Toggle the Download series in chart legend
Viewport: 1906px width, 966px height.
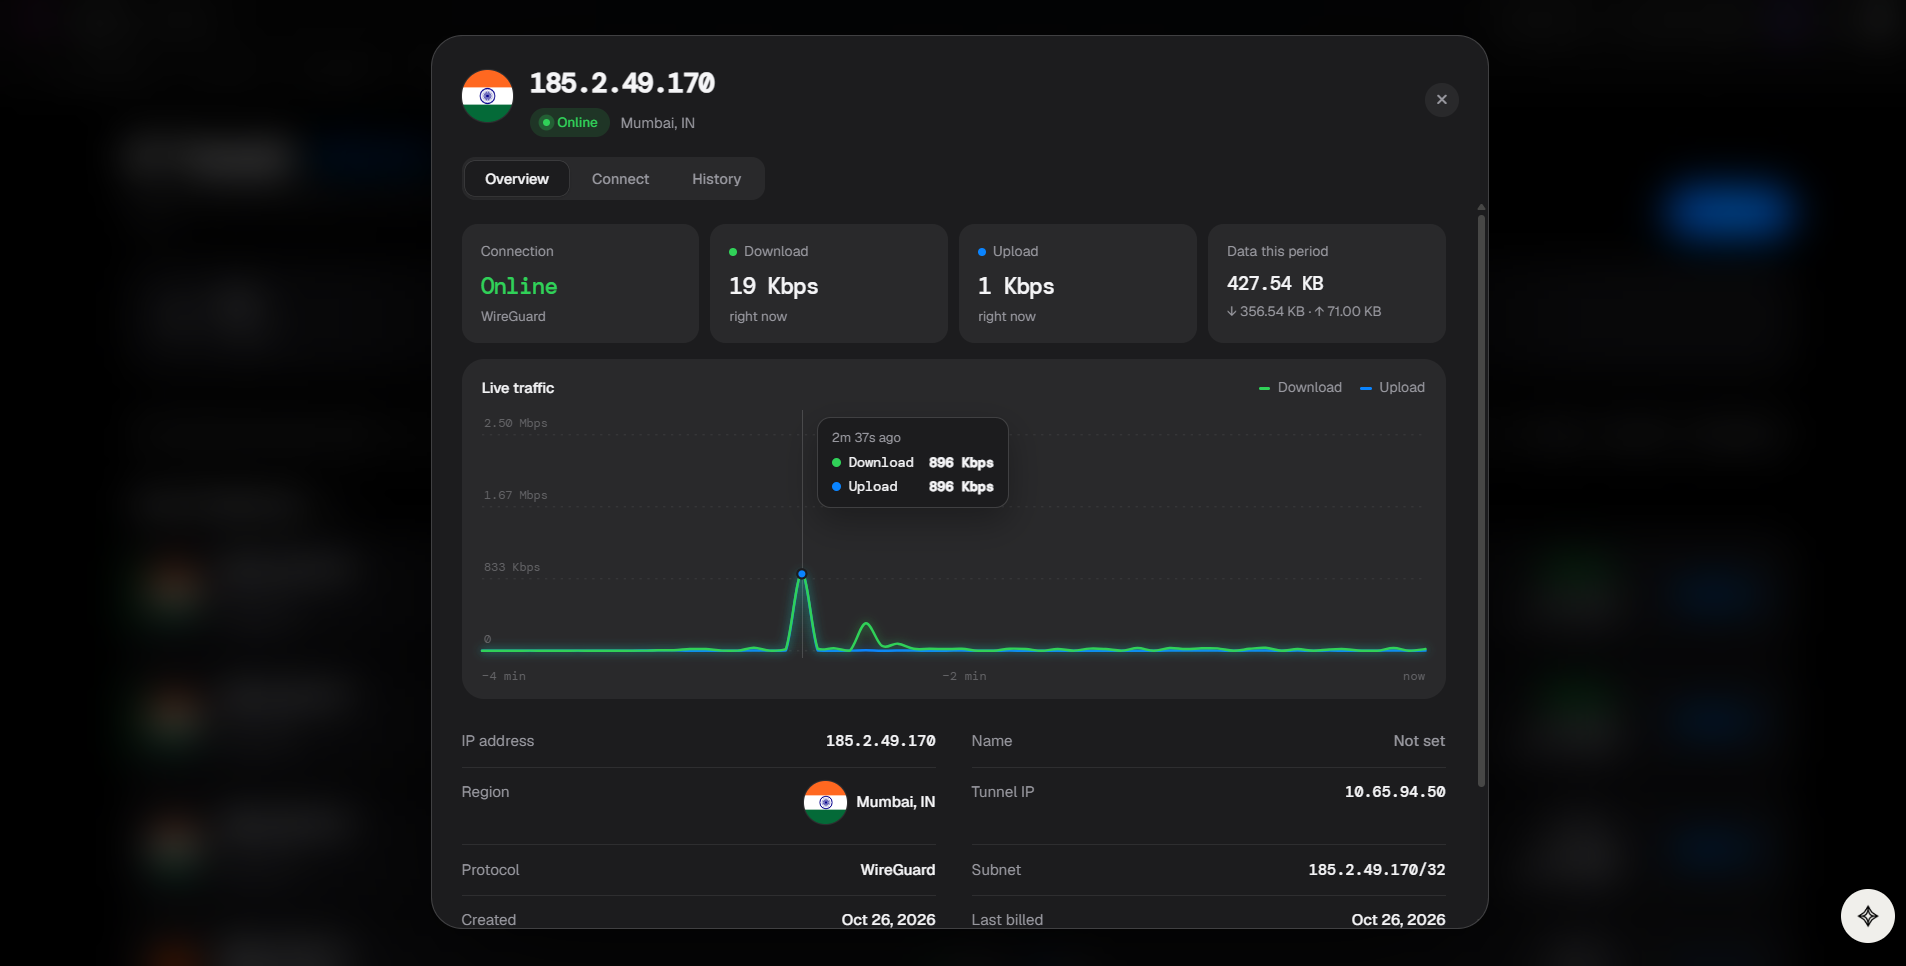1300,388
